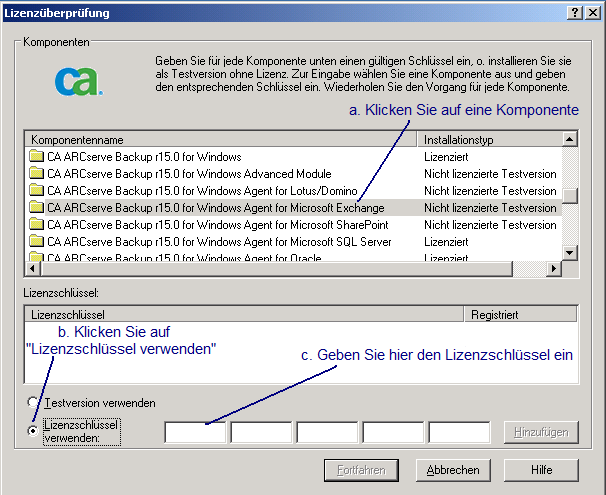Select the 'Agent for Lotus/Domino' component text
This screenshot has width=606, height=495.
coord(202,191)
